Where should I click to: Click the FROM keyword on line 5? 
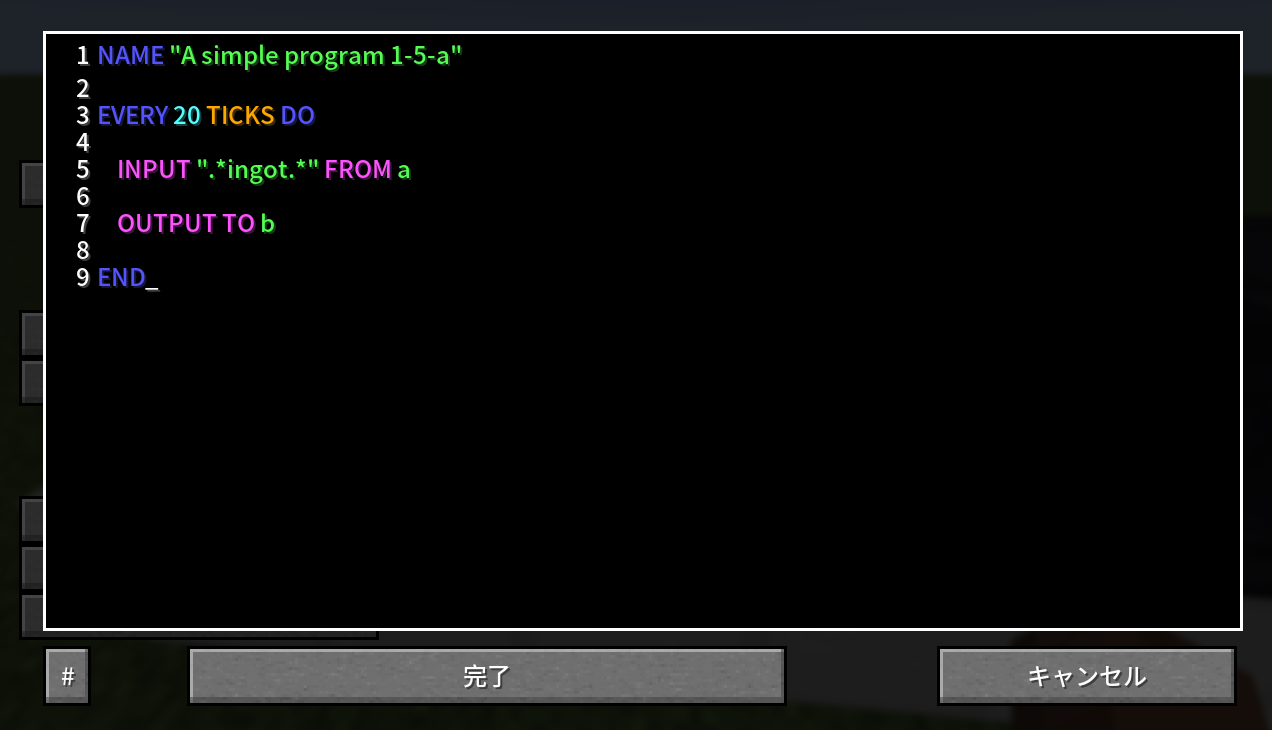pyautogui.click(x=358, y=170)
